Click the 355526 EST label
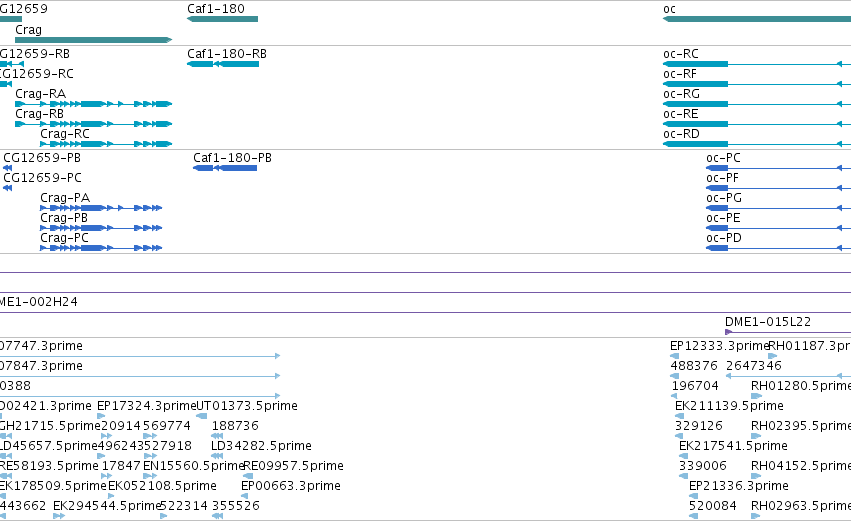Image resolution: width=851 pixels, height=521 pixels. tap(236, 506)
